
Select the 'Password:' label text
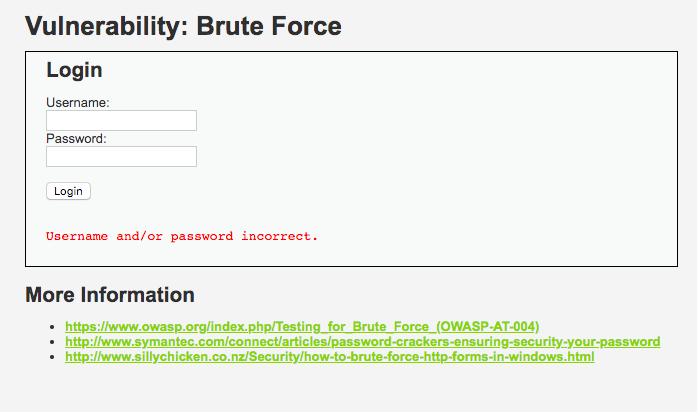point(77,139)
